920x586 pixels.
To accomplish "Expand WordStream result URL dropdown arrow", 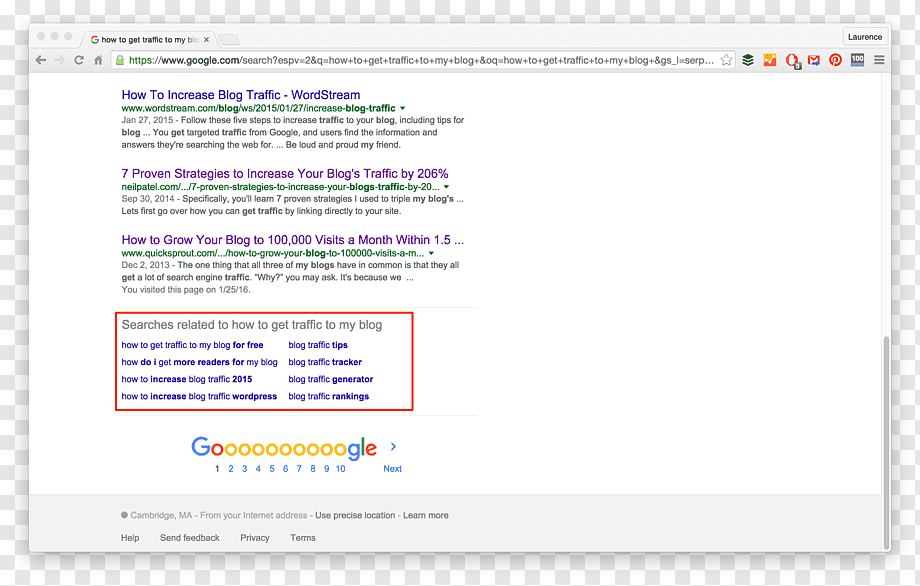I will 402,109.
